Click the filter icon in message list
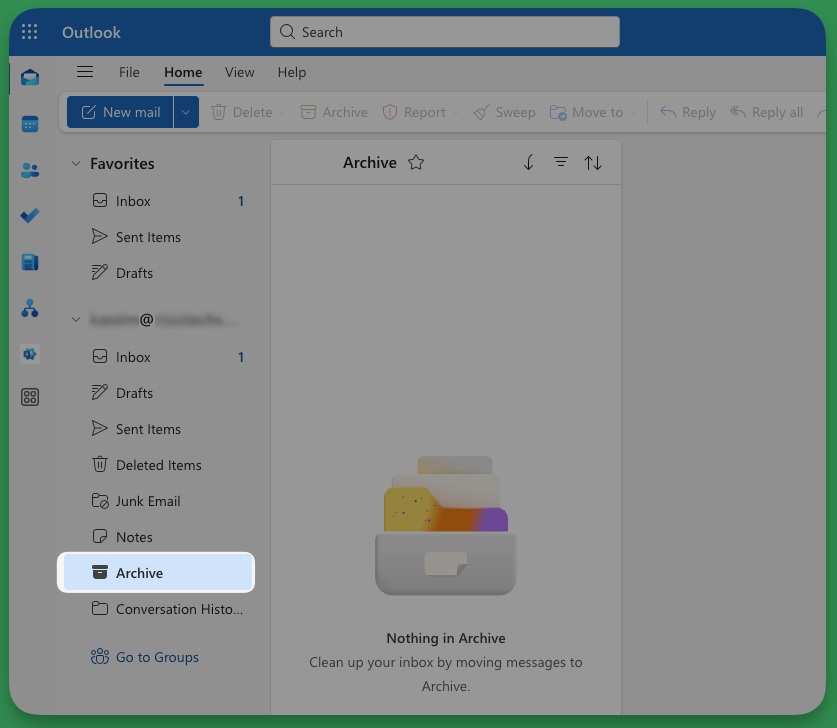Viewport: 837px width, 728px height. pyautogui.click(x=561, y=163)
